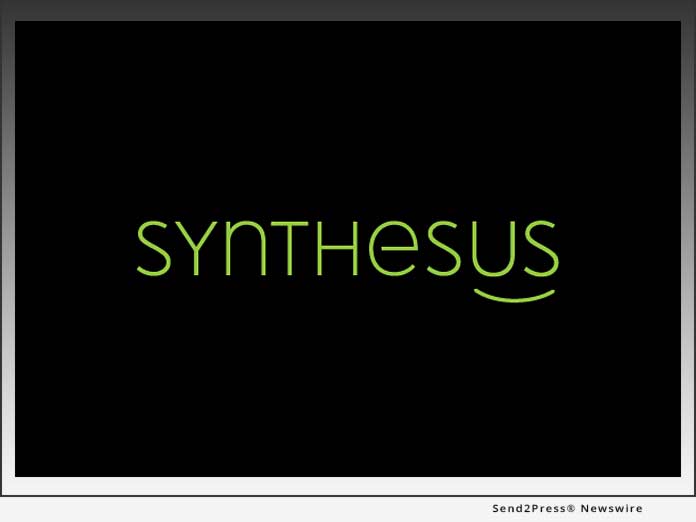Click the Synthesus logo wordmark
This screenshot has height=522, width=696.
click(346, 249)
